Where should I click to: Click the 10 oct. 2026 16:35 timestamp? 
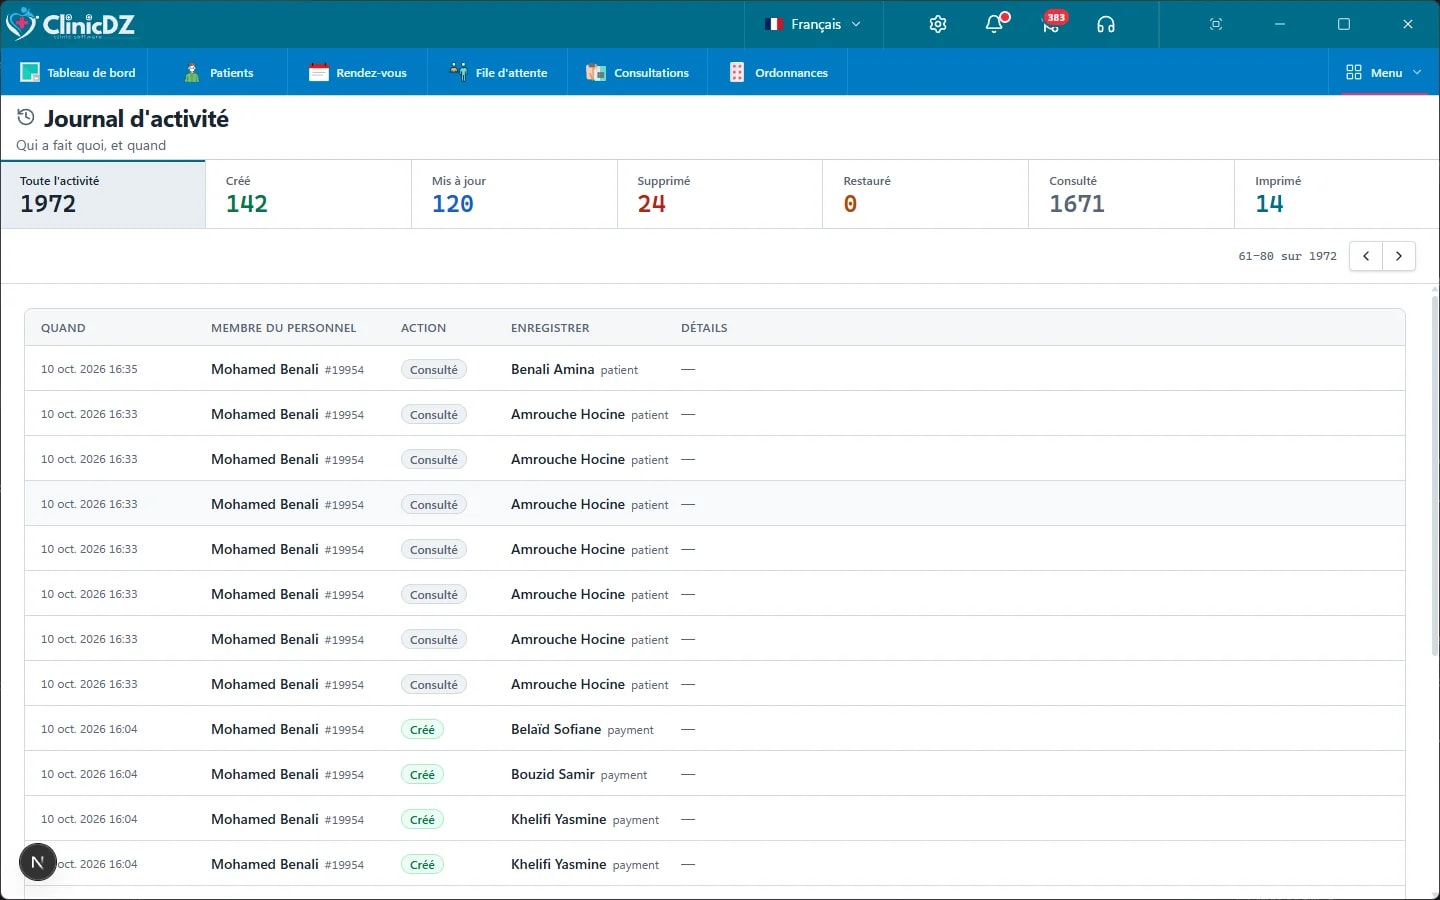(x=89, y=369)
